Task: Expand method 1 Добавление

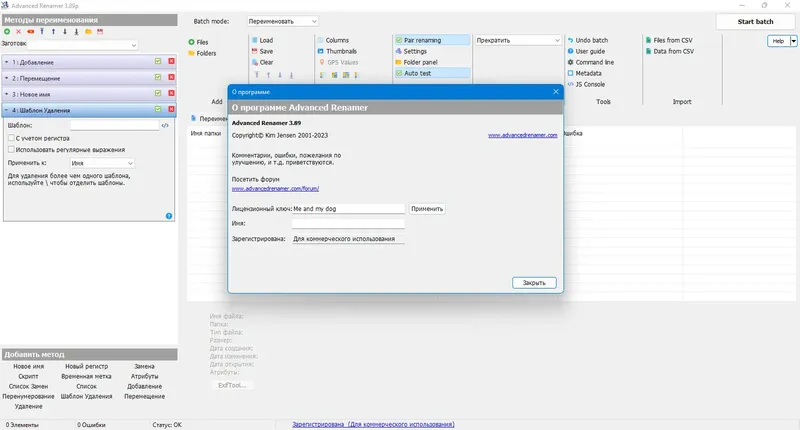Action: (7, 62)
